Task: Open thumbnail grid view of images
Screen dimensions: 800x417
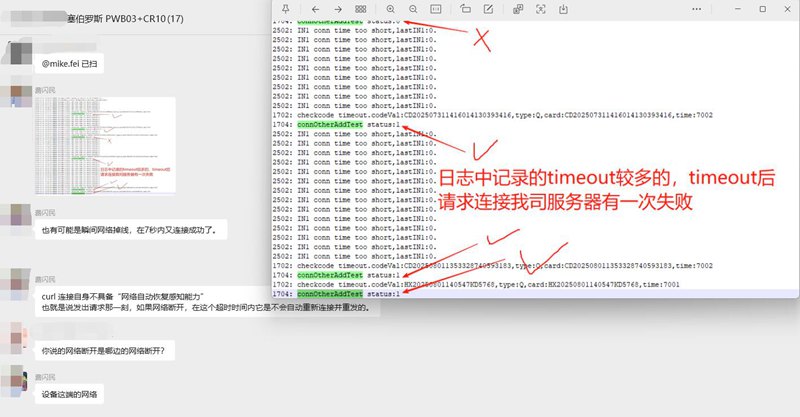Action: [361, 9]
